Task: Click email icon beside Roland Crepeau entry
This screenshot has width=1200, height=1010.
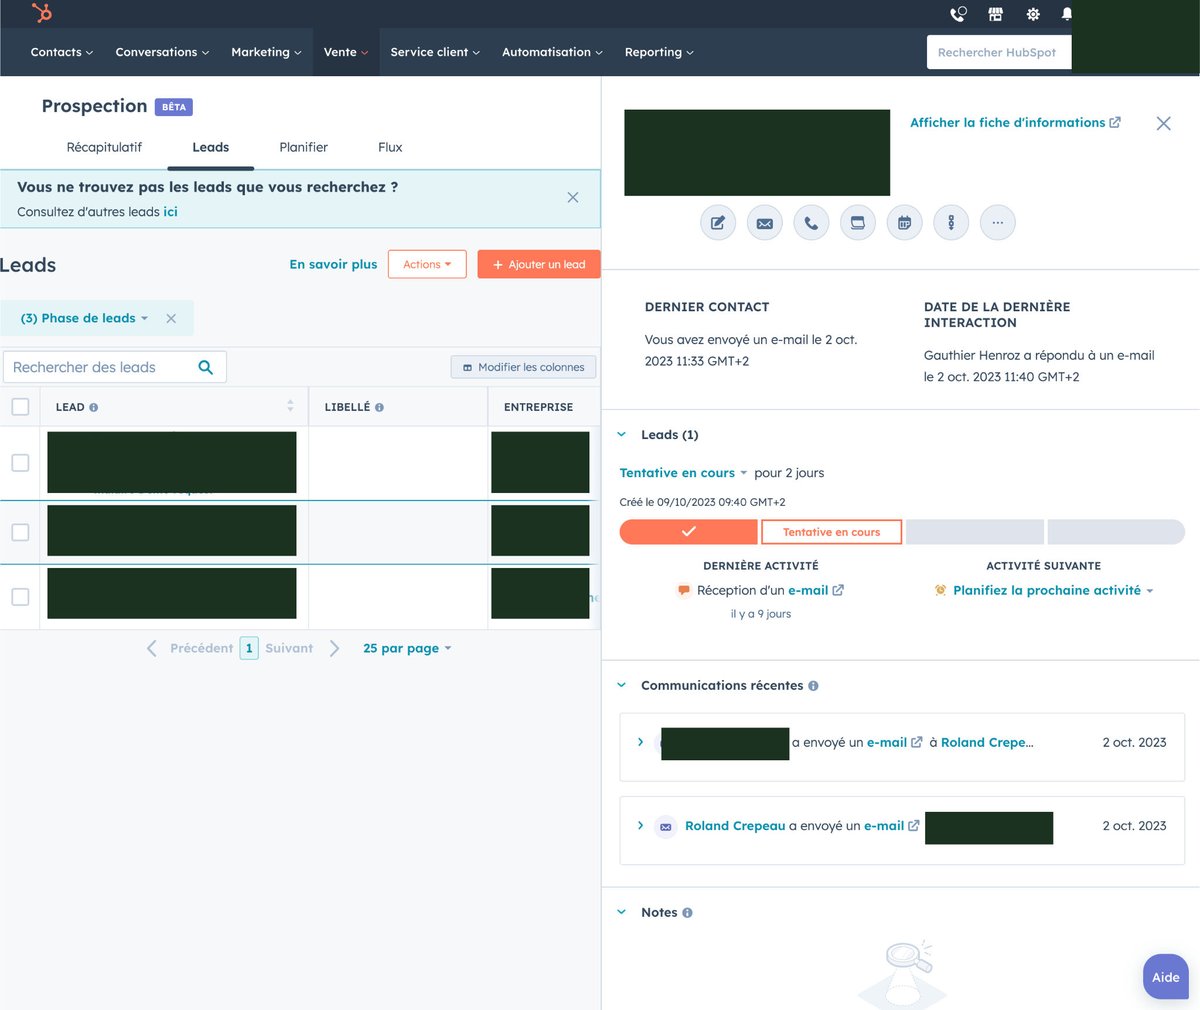Action: point(665,827)
